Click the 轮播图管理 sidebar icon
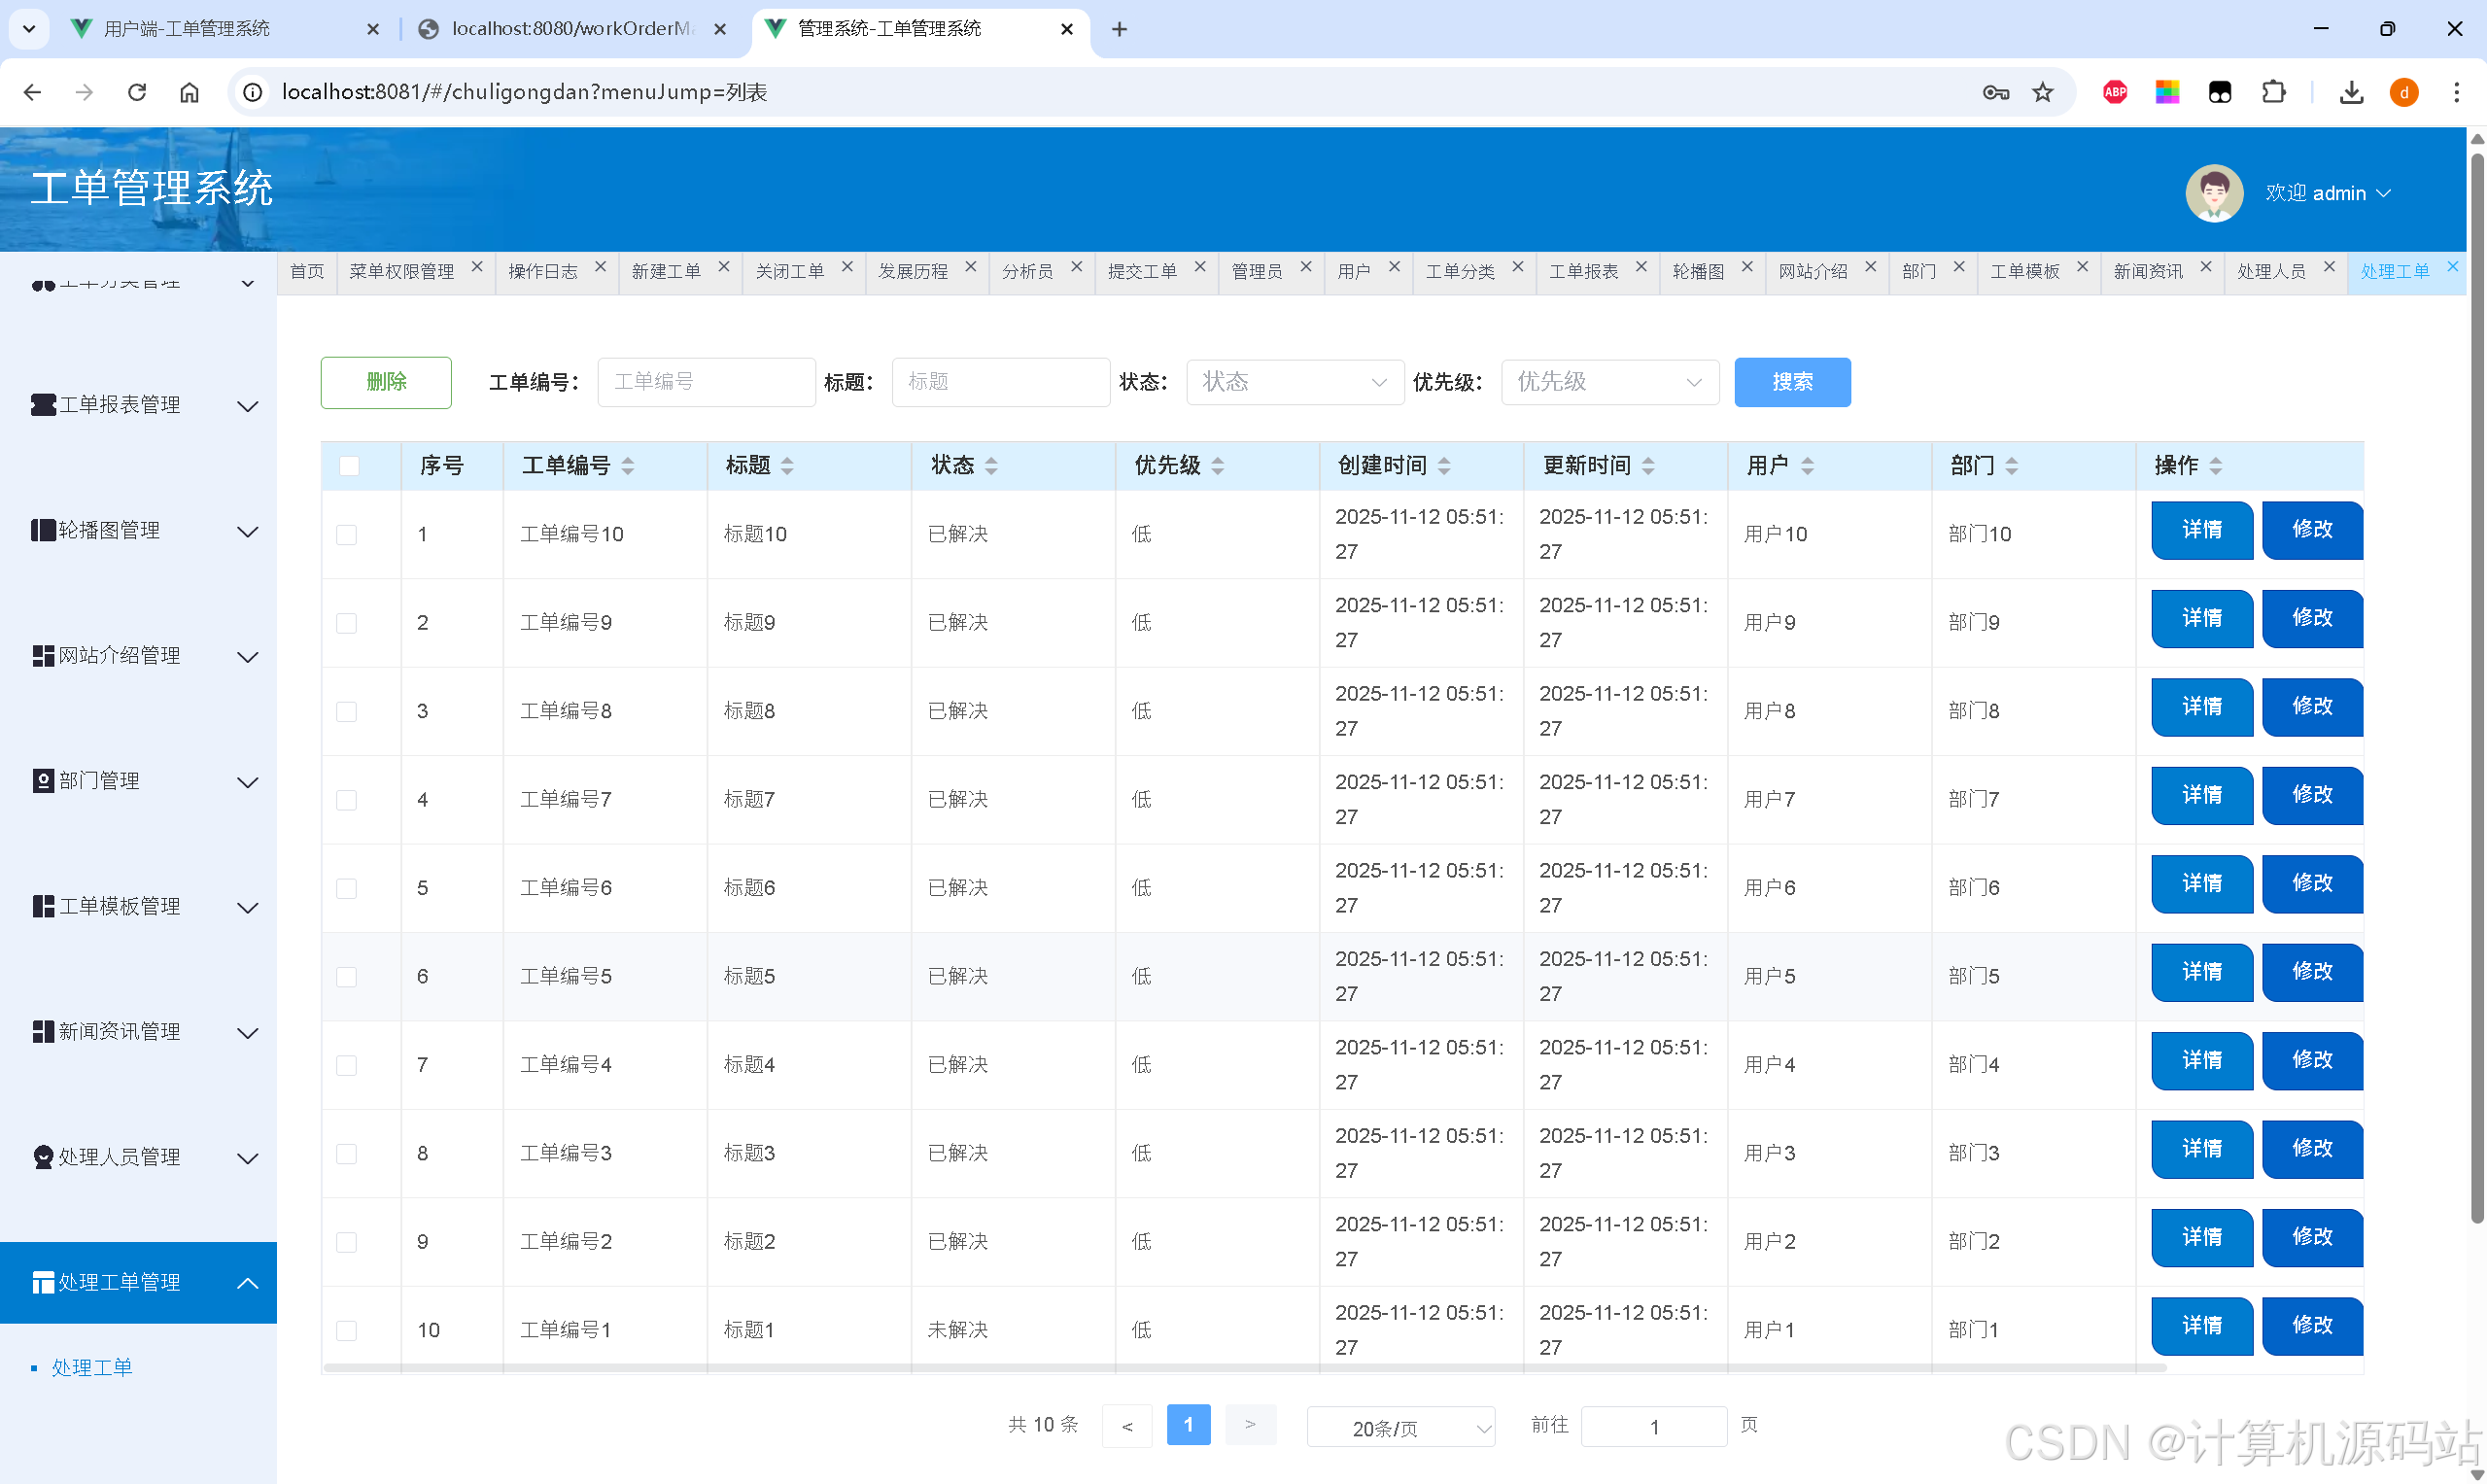Screen dimensions: 2487x1484 [43, 530]
